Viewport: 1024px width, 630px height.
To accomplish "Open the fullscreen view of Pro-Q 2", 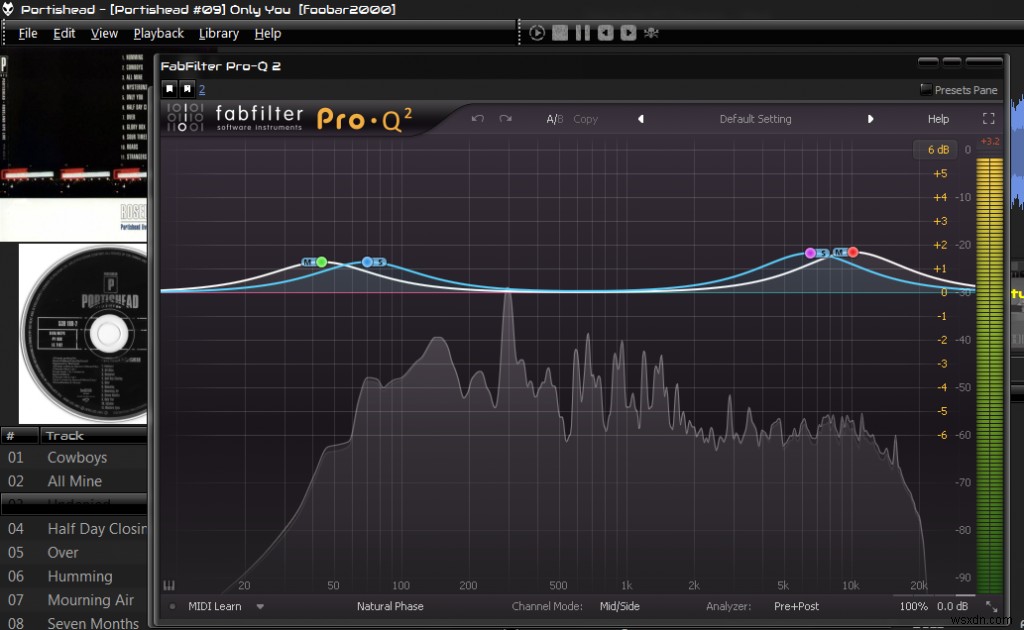I will 989,117.
